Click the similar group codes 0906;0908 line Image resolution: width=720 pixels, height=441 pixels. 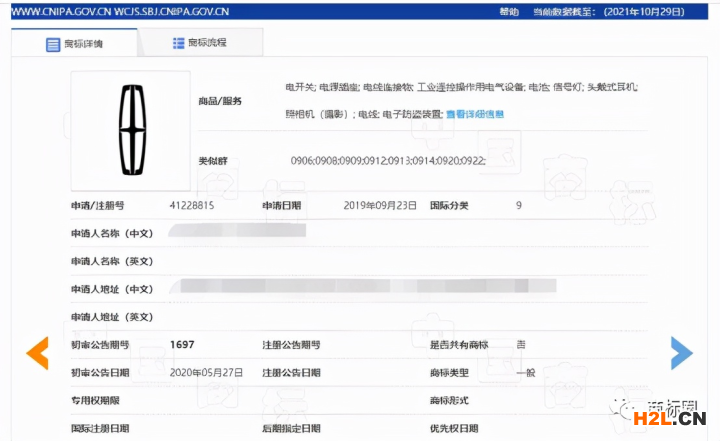pos(387,161)
